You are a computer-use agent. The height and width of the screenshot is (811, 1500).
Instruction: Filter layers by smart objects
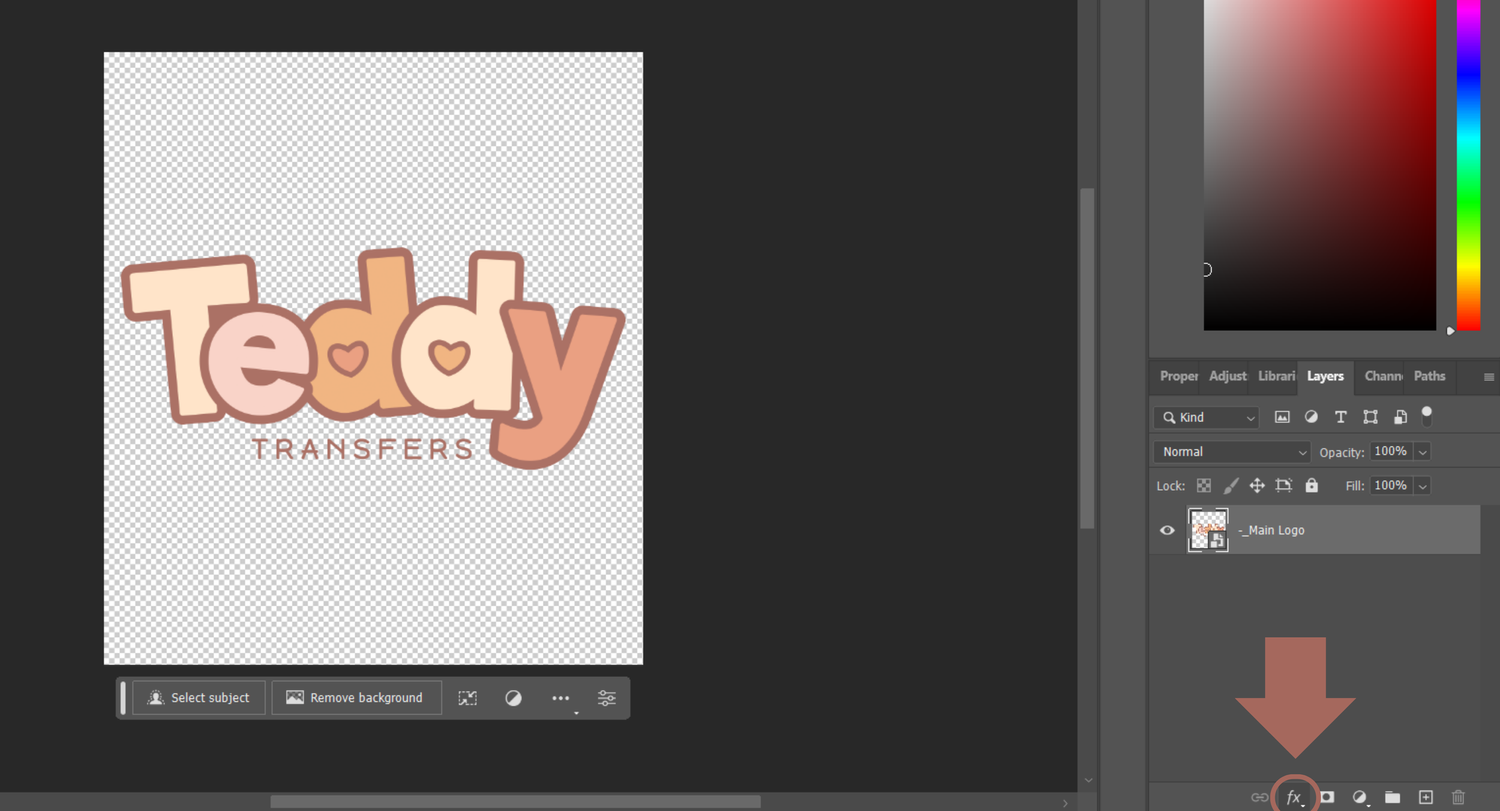click(1400, 417)
